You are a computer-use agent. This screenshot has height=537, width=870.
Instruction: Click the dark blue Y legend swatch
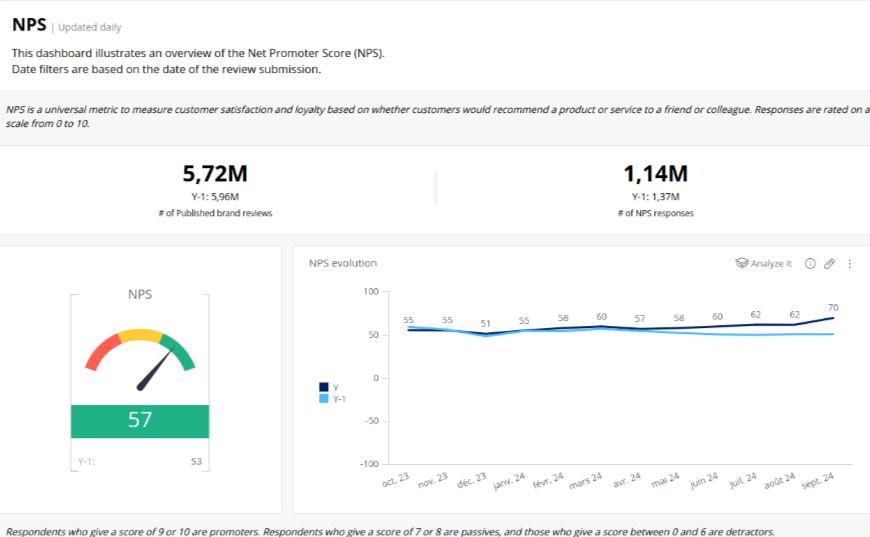tap(324, 387)
